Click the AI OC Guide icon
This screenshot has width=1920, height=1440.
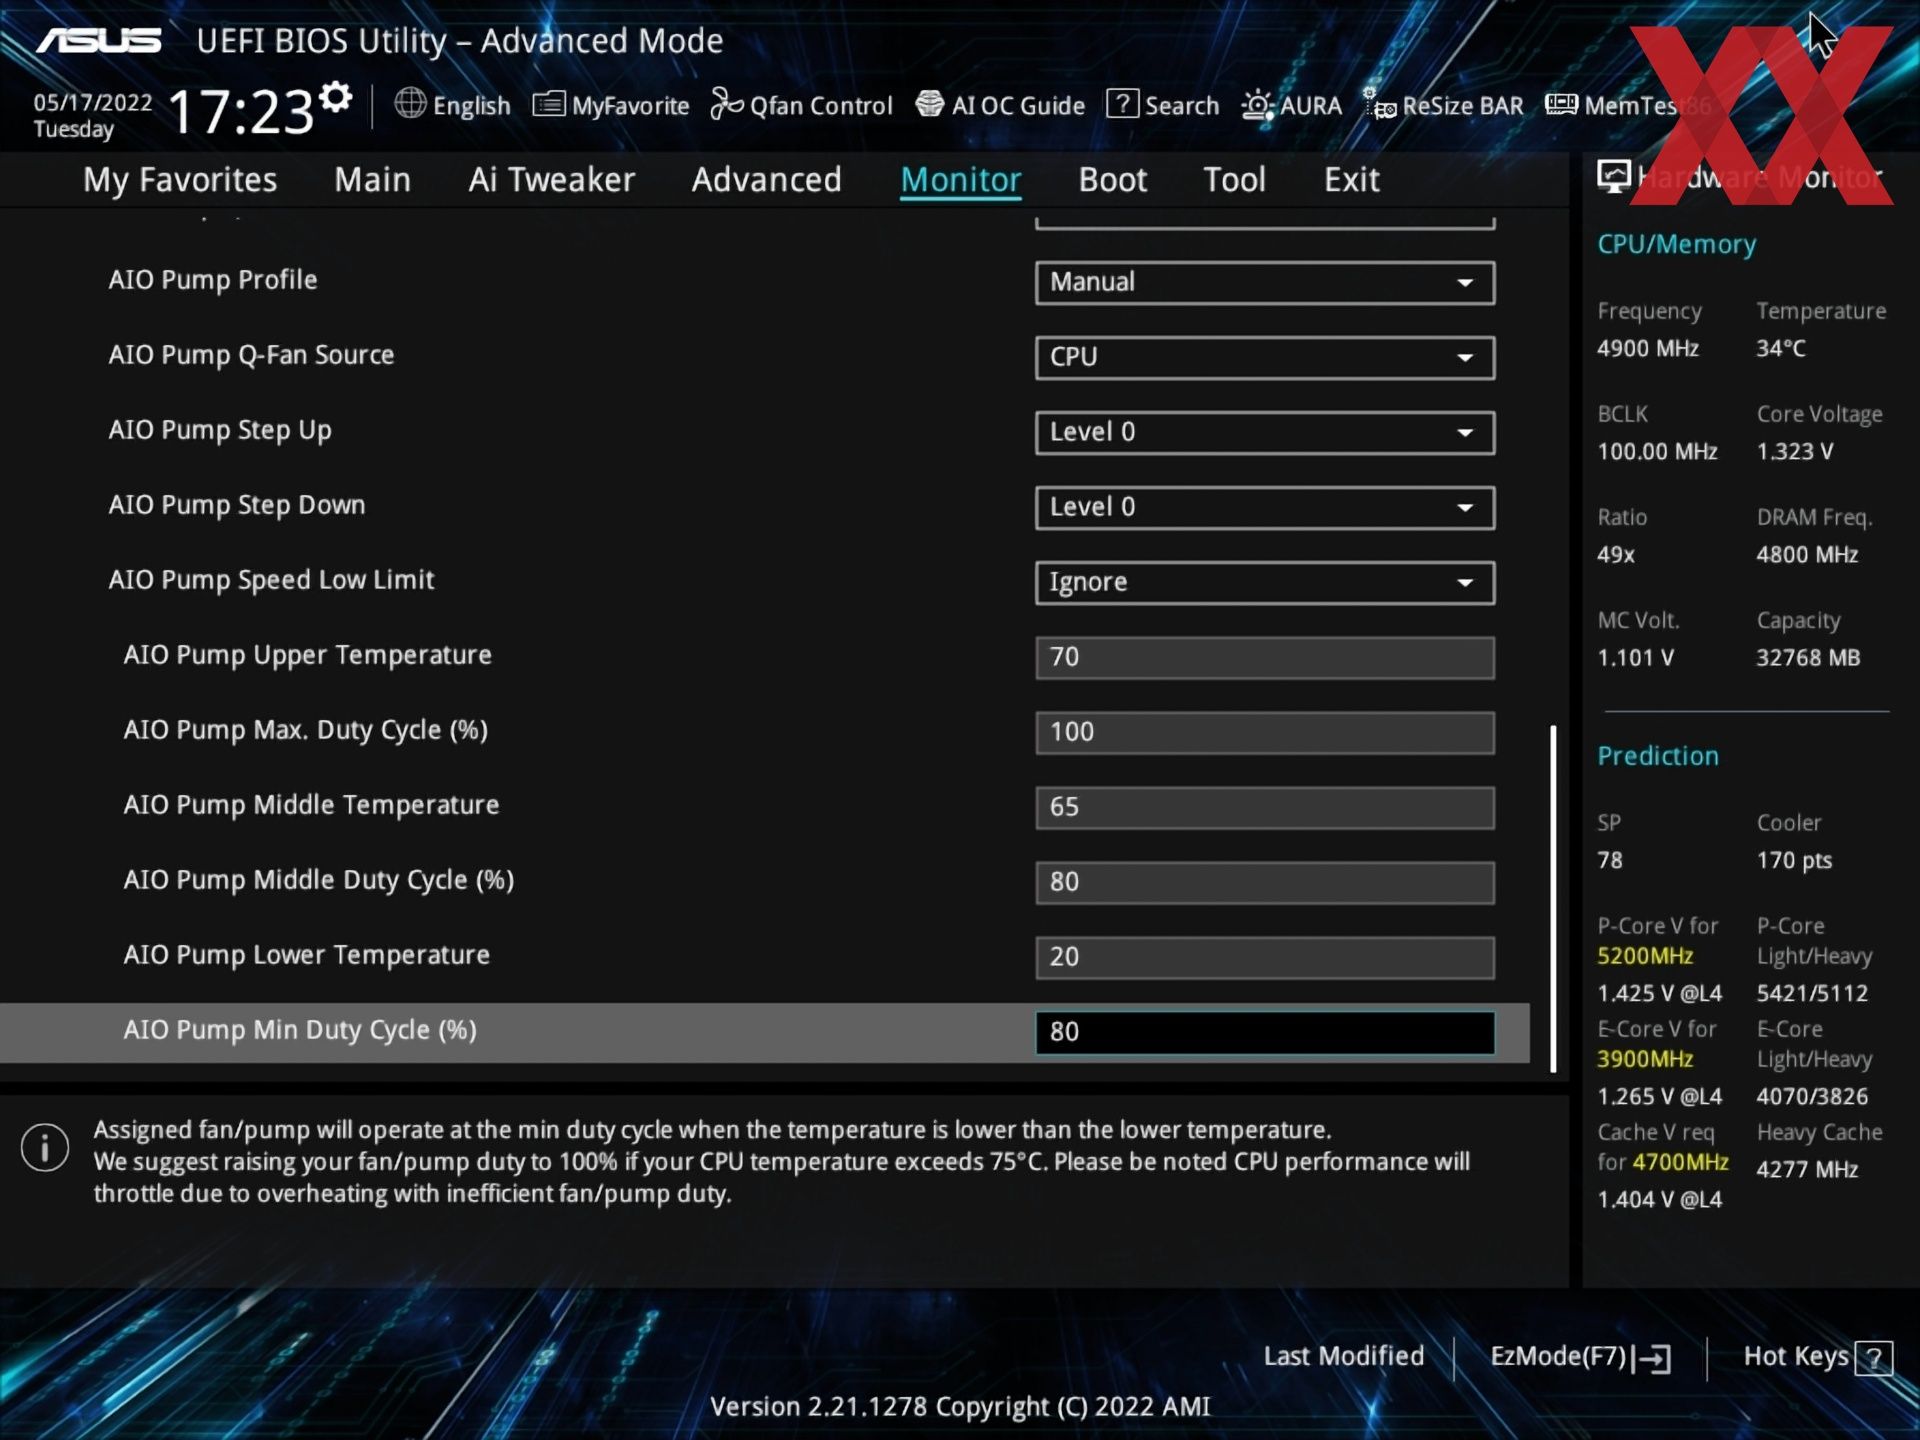930,104
